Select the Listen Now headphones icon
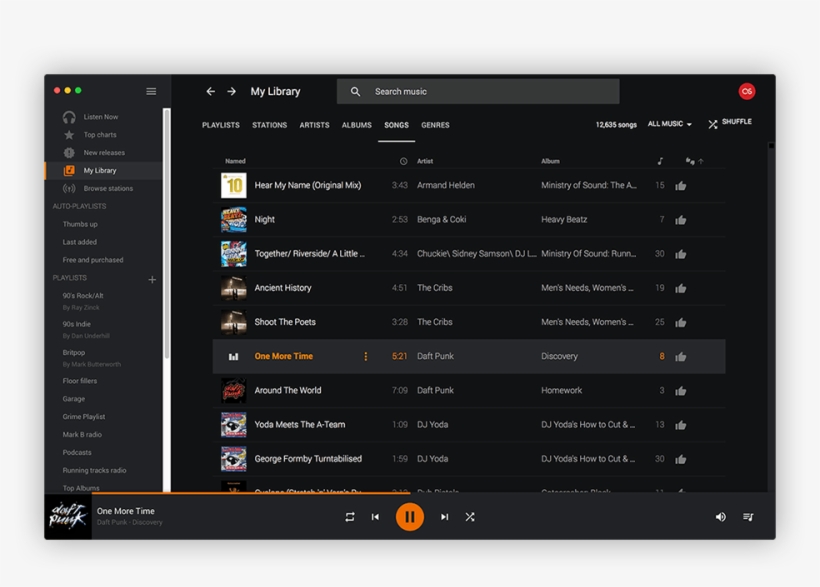Viewport: 820px width, 587px height. 68,116
